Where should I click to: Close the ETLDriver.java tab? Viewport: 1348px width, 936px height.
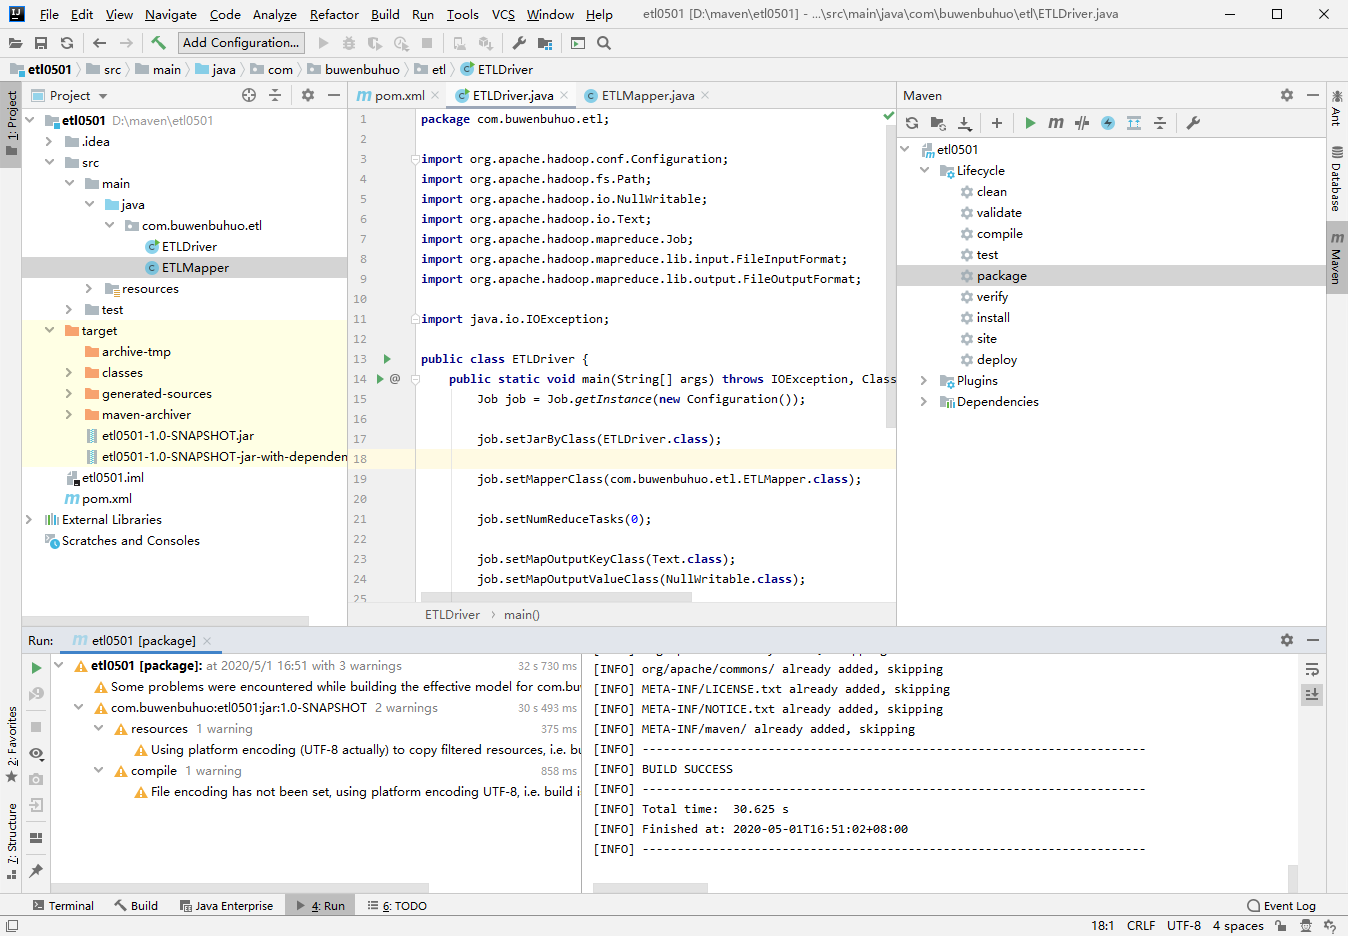[564, 95]
